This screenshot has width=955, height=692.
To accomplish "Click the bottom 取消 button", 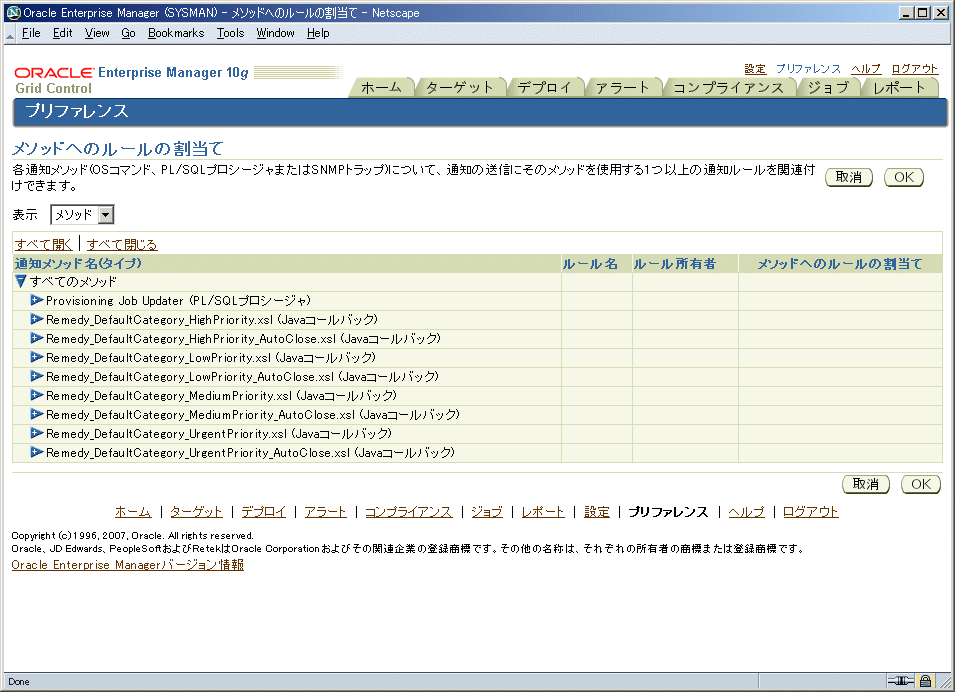I will [x=865, y=484].
